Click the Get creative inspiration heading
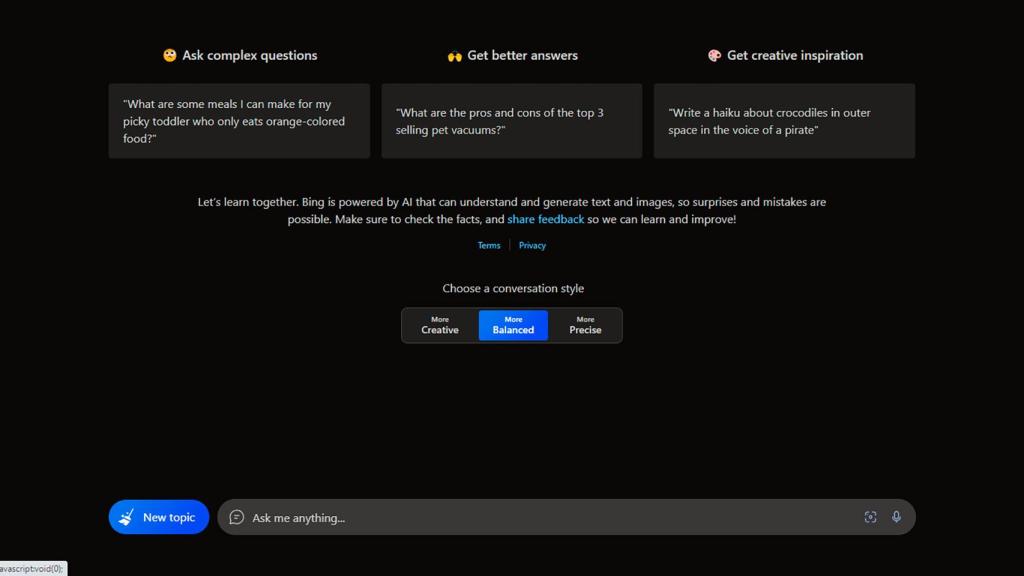 (x=795, y=56)
